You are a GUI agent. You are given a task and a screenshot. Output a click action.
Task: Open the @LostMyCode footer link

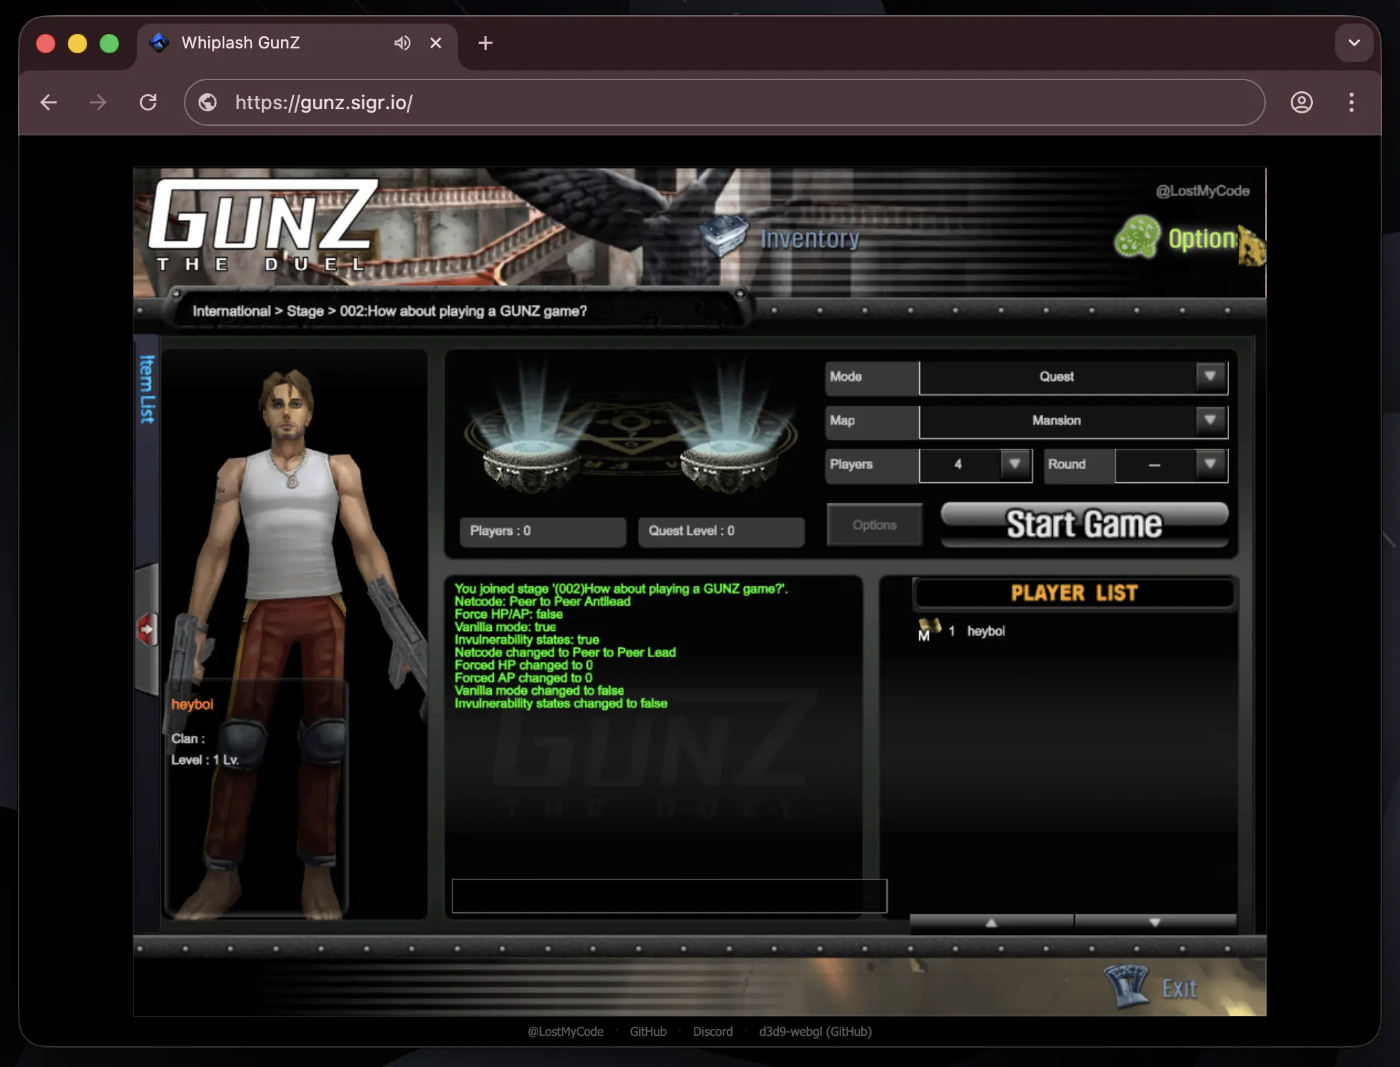coord(565,1032)
